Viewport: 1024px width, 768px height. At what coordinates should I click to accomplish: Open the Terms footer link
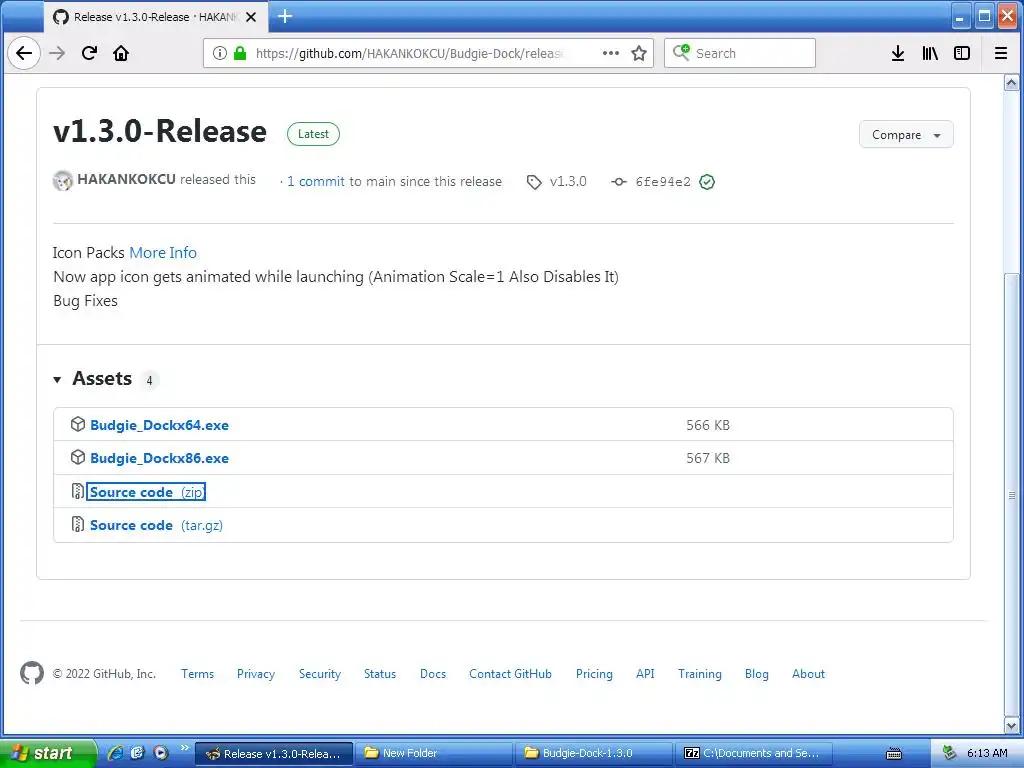pyautogui.click(x=197, y=674)
